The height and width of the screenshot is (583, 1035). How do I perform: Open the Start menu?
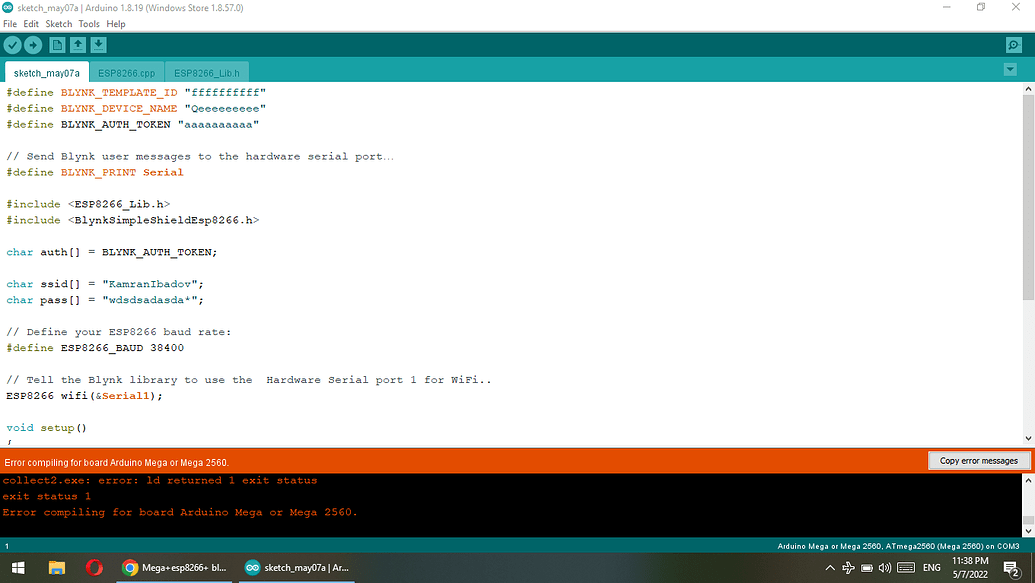pos(18,567)
